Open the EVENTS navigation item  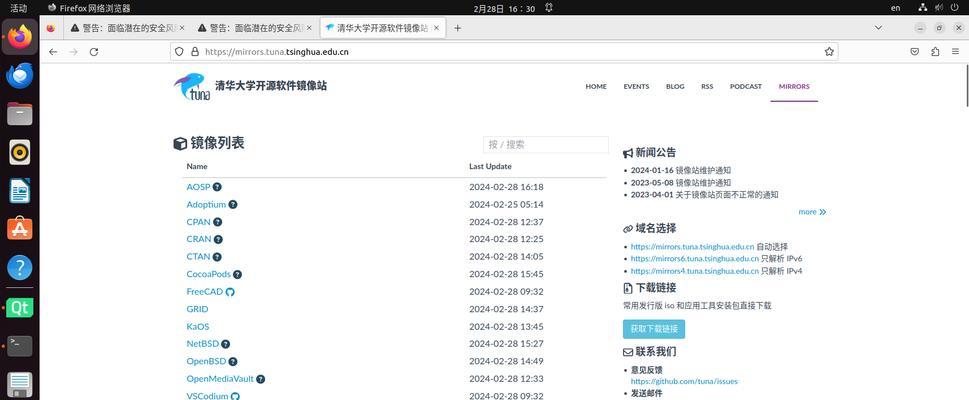click(x=636, y=87)
